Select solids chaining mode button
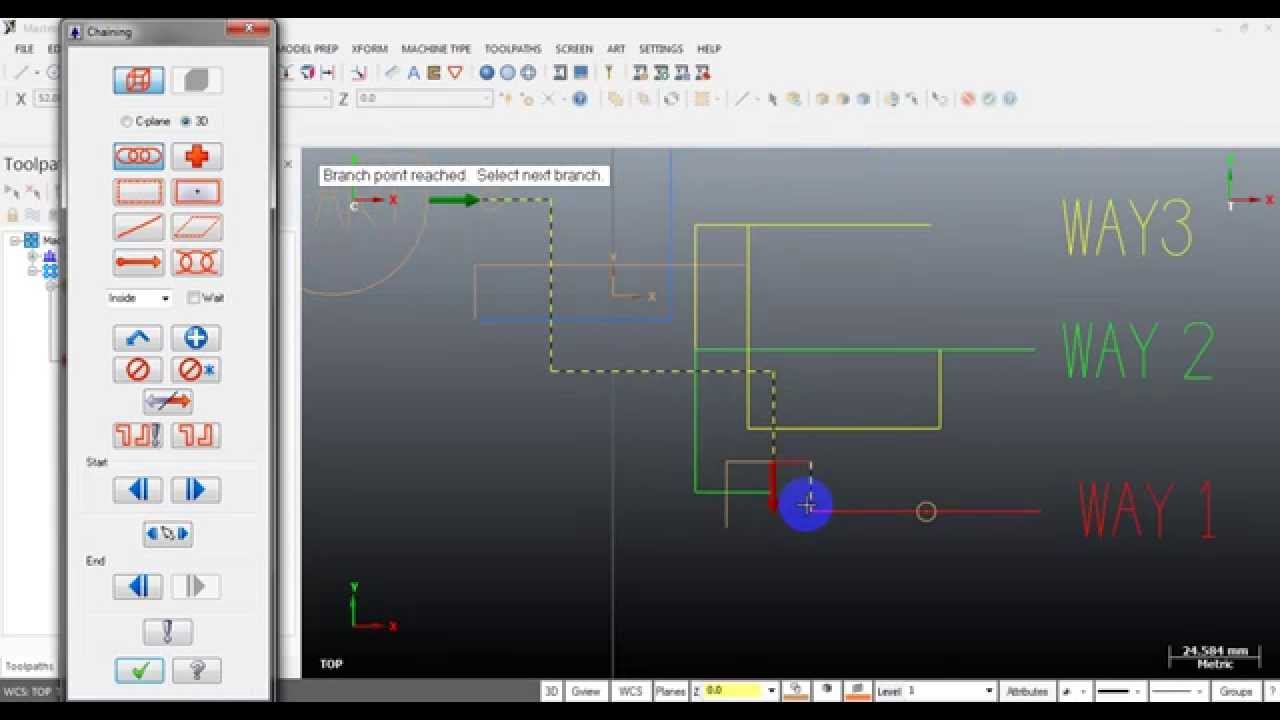 tap(197, 80)
